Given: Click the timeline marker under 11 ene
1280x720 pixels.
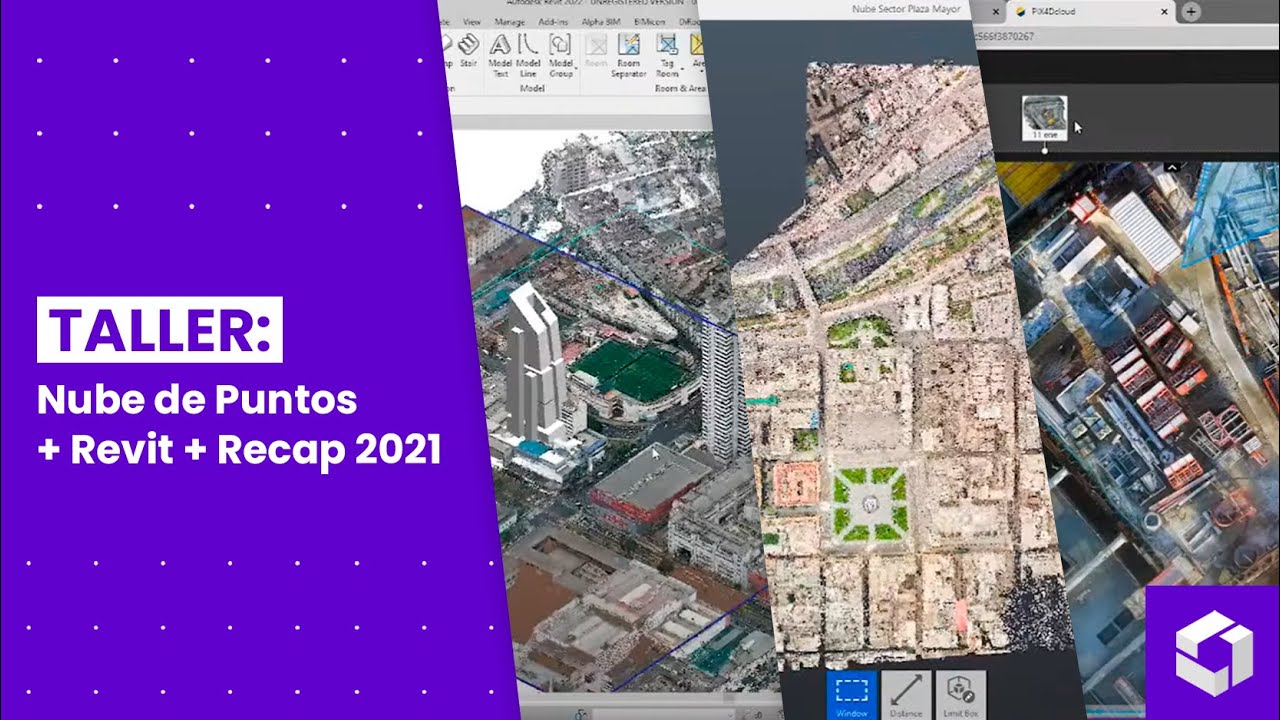Looking at the screenshot, I should [1044, 151].
